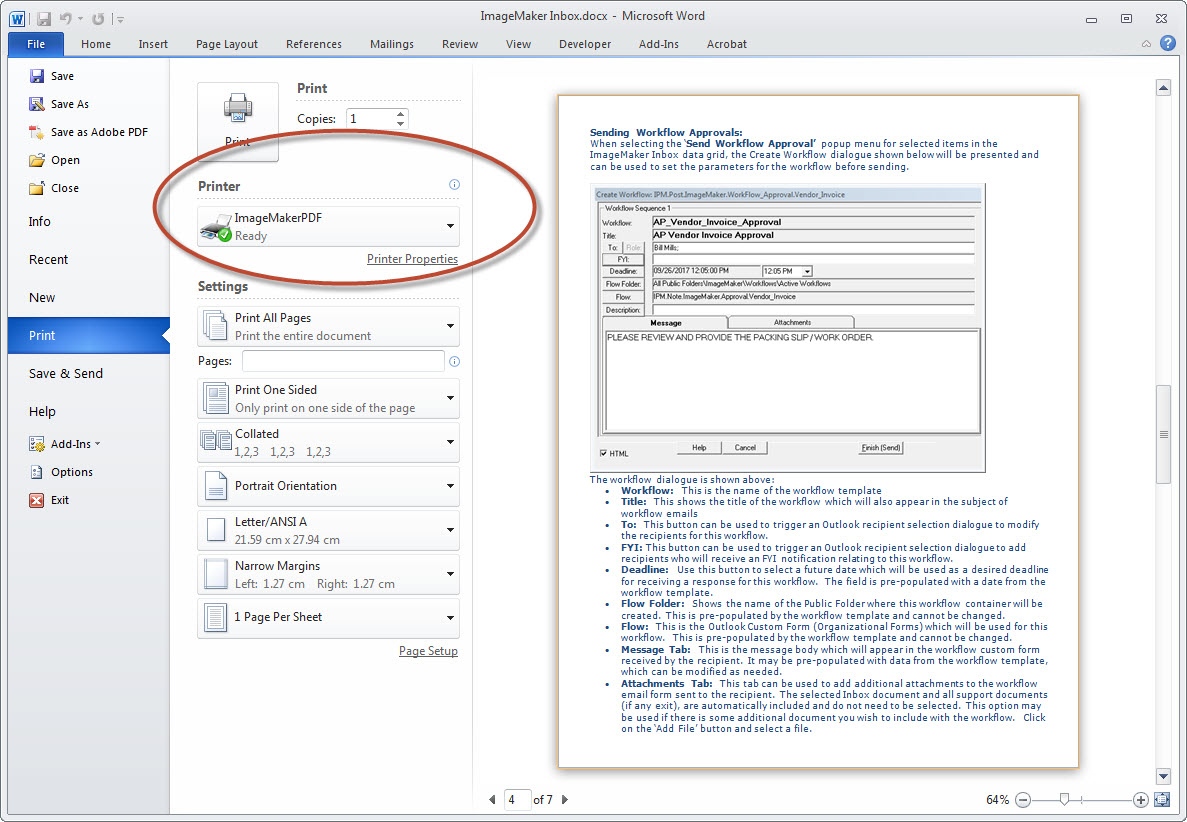1187x822 pixels.
Task: Switch to the Review tab
Action: point(460,44)
